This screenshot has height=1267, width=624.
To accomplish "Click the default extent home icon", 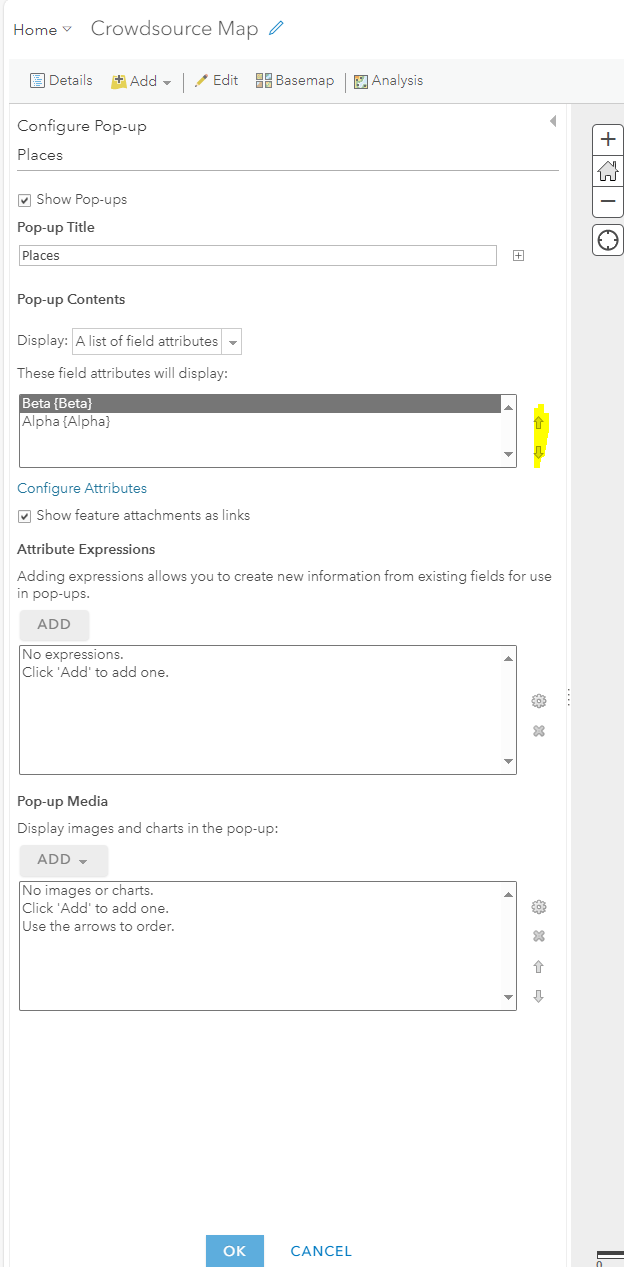I will point(607,170).
